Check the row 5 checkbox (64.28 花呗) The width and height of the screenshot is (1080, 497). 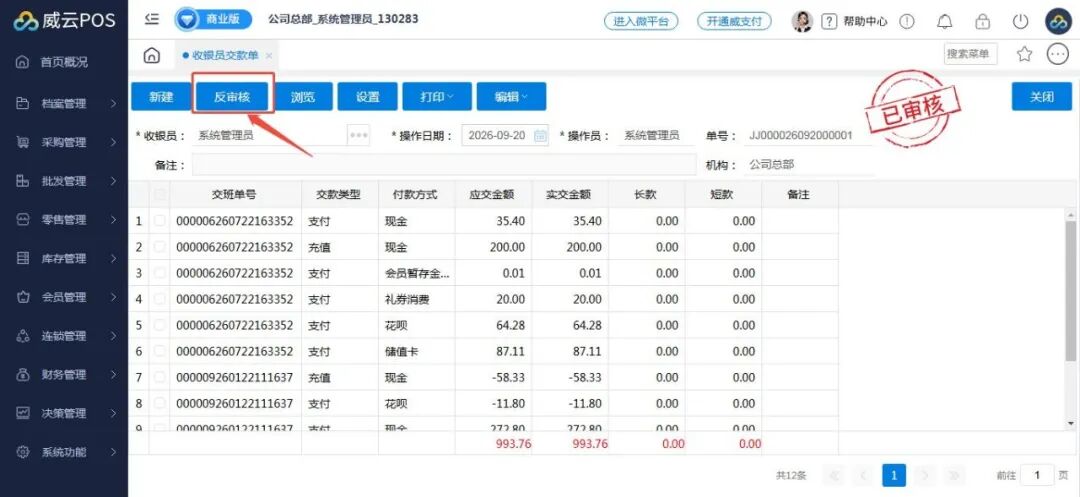(x=160, y=325)
